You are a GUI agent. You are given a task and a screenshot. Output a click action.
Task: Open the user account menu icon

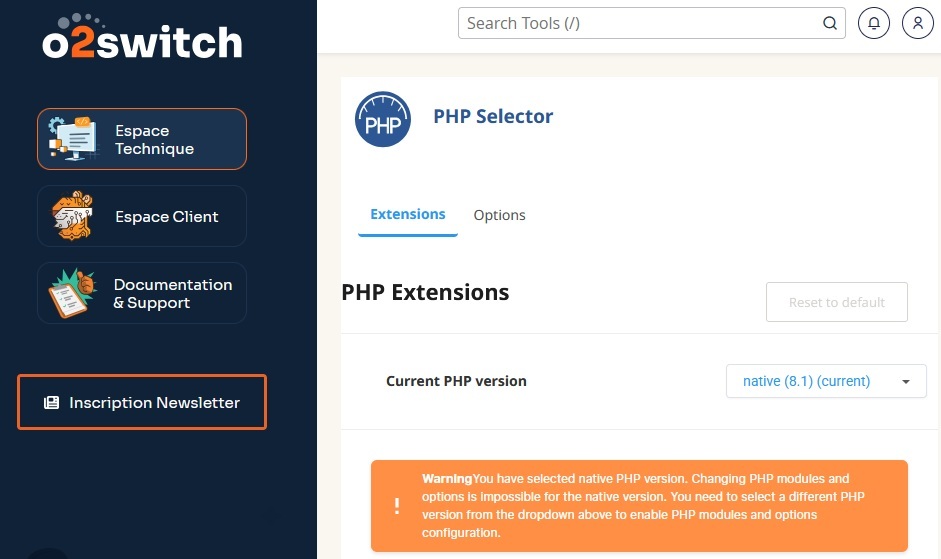(917, 23)
